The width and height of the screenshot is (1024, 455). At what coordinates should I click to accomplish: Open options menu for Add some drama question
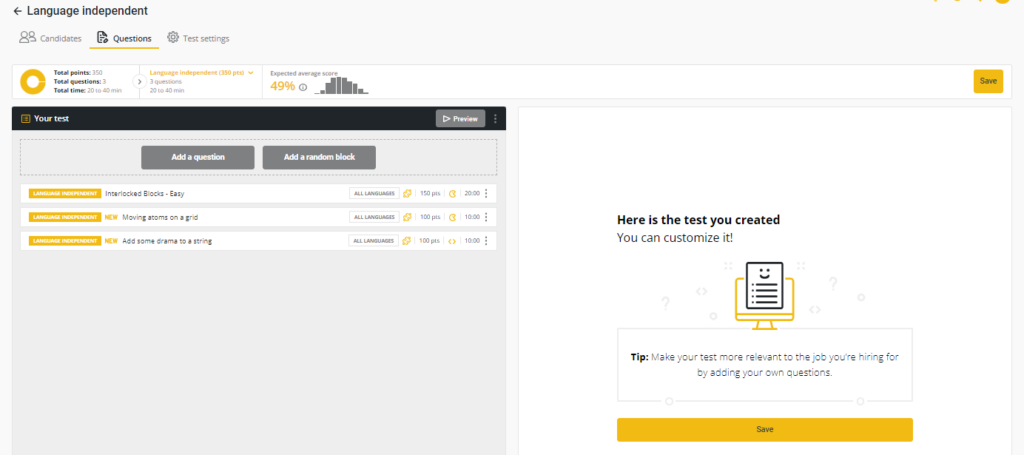486,241
